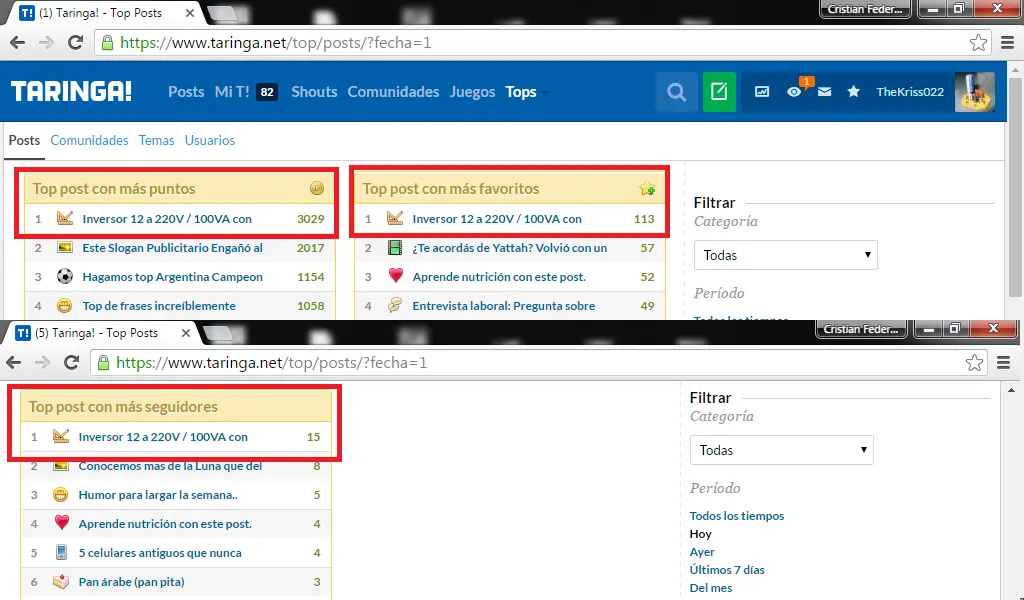Reload page in upper window
The height and width of the screenshot is (600, 1024).
click(76, 43)
